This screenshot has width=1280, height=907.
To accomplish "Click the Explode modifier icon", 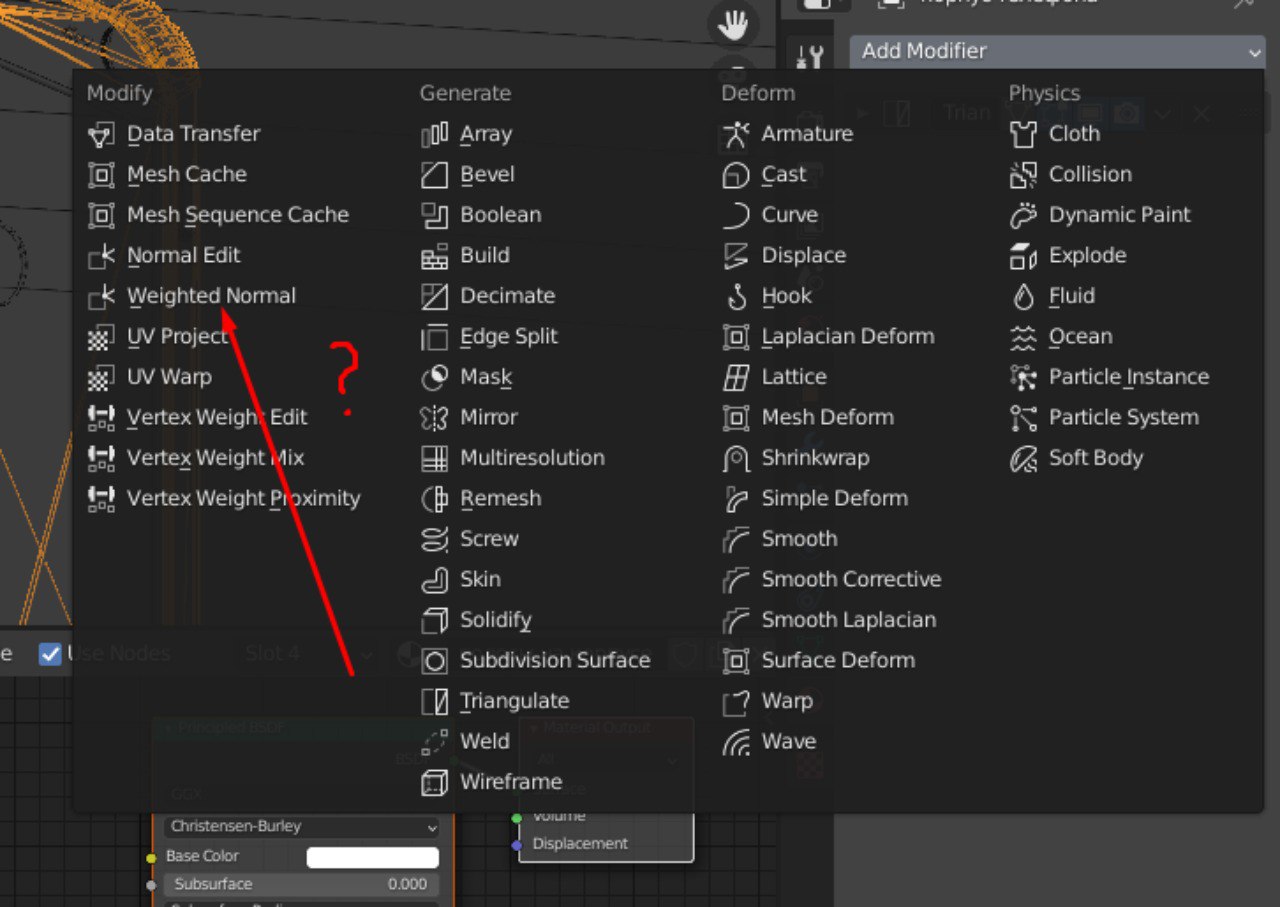I will pyautogui.click(x=1023, y=256).
